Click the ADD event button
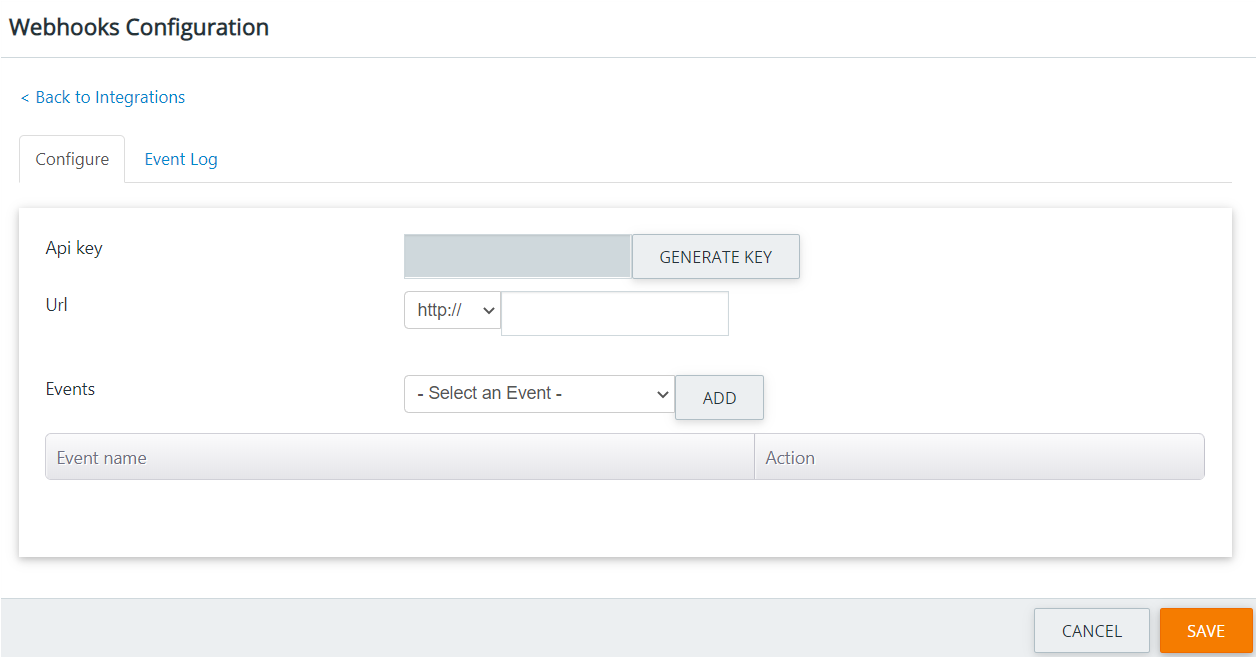Viewport: 1257px width, 658px height. [x=720, y=398]
